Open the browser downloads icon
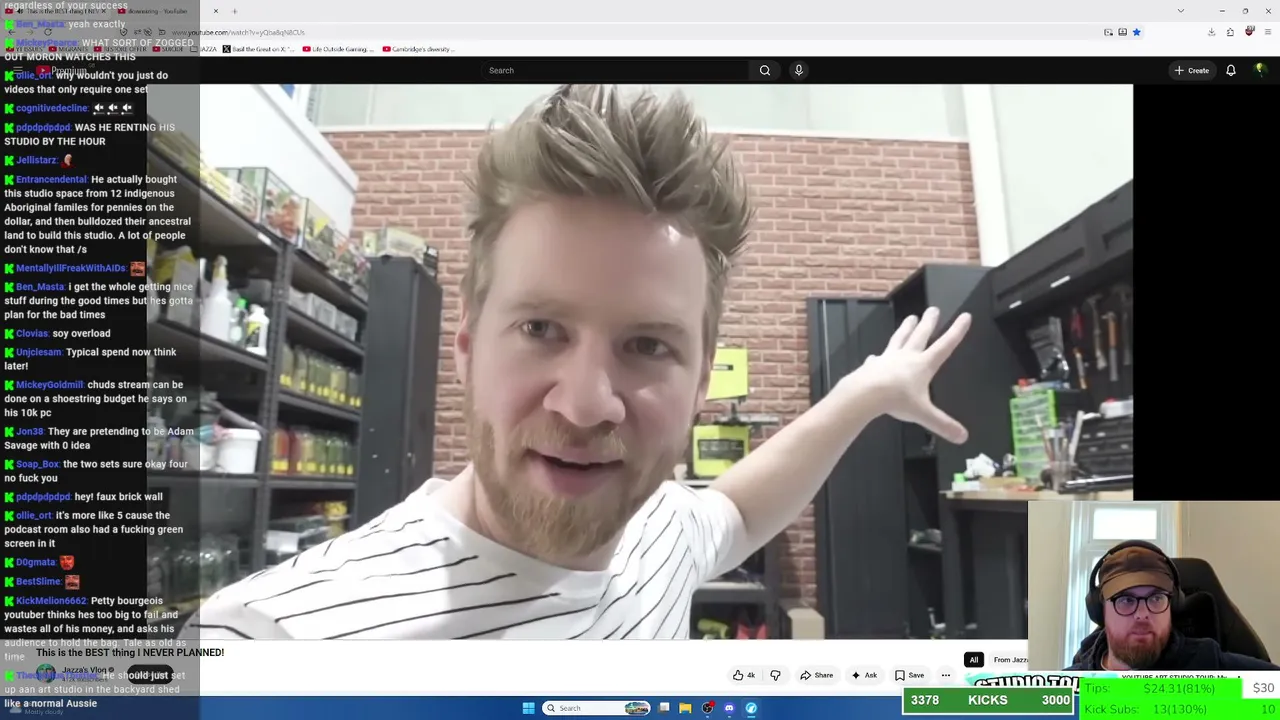The image size is (1280, 720). [x=1211, y=32]
